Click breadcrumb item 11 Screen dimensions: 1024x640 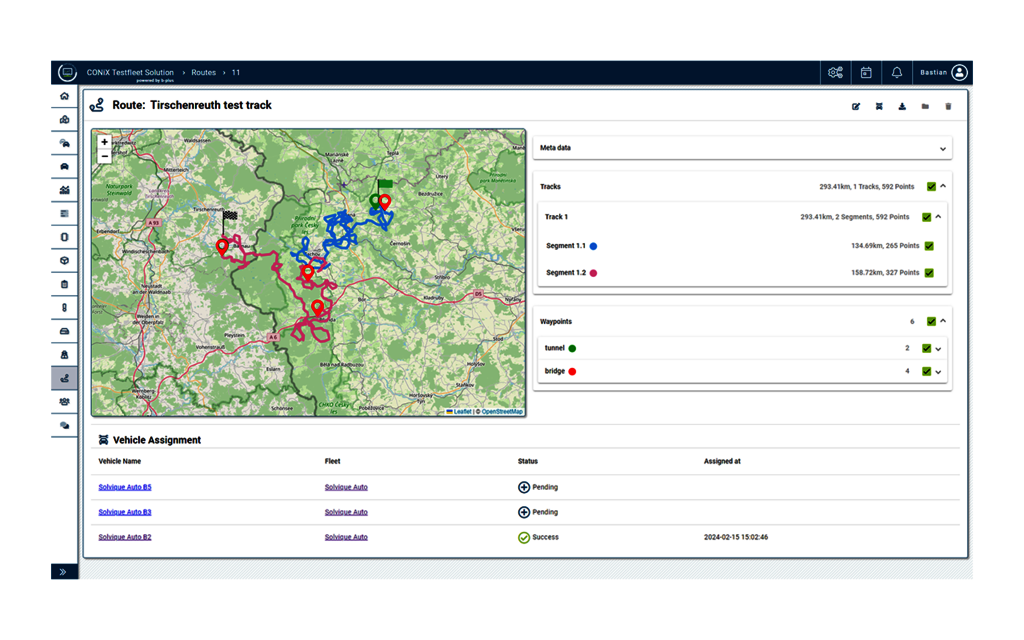click(236, 72)
